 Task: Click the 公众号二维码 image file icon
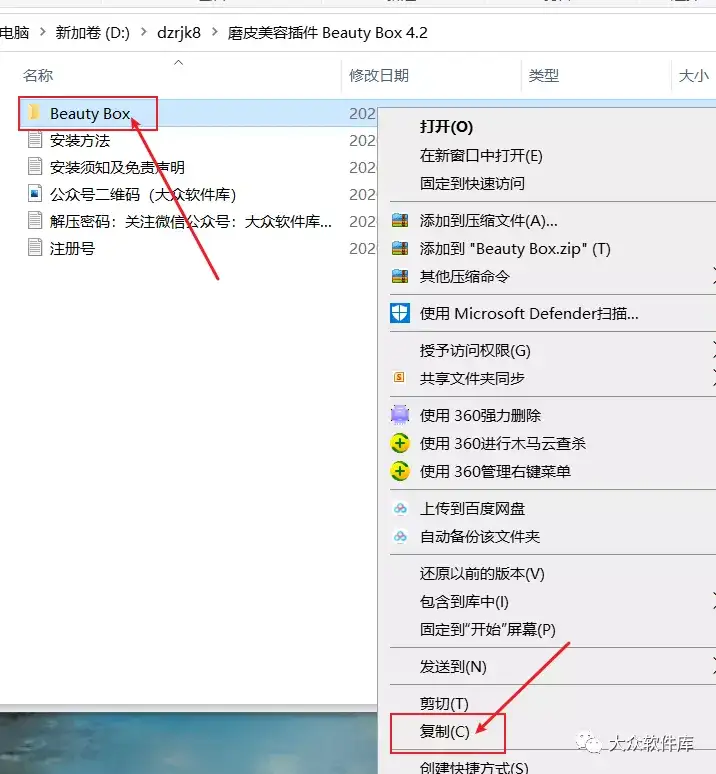click(x=35, y=194)
